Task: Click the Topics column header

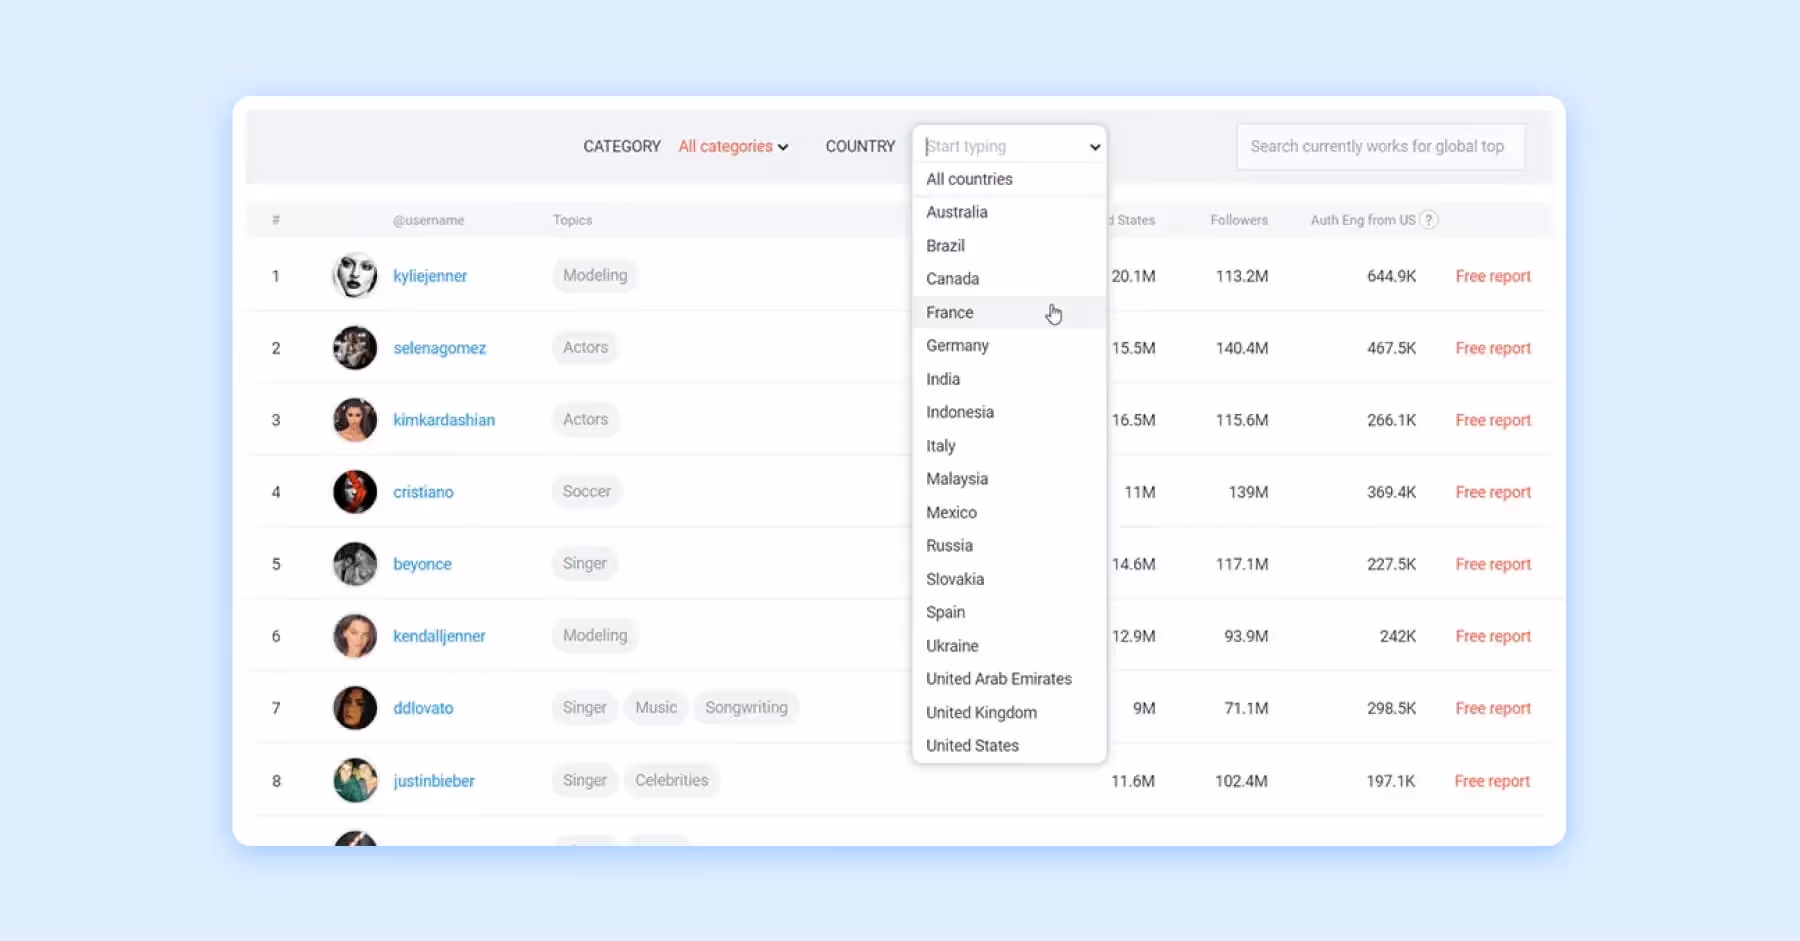Action: (573, 220)
